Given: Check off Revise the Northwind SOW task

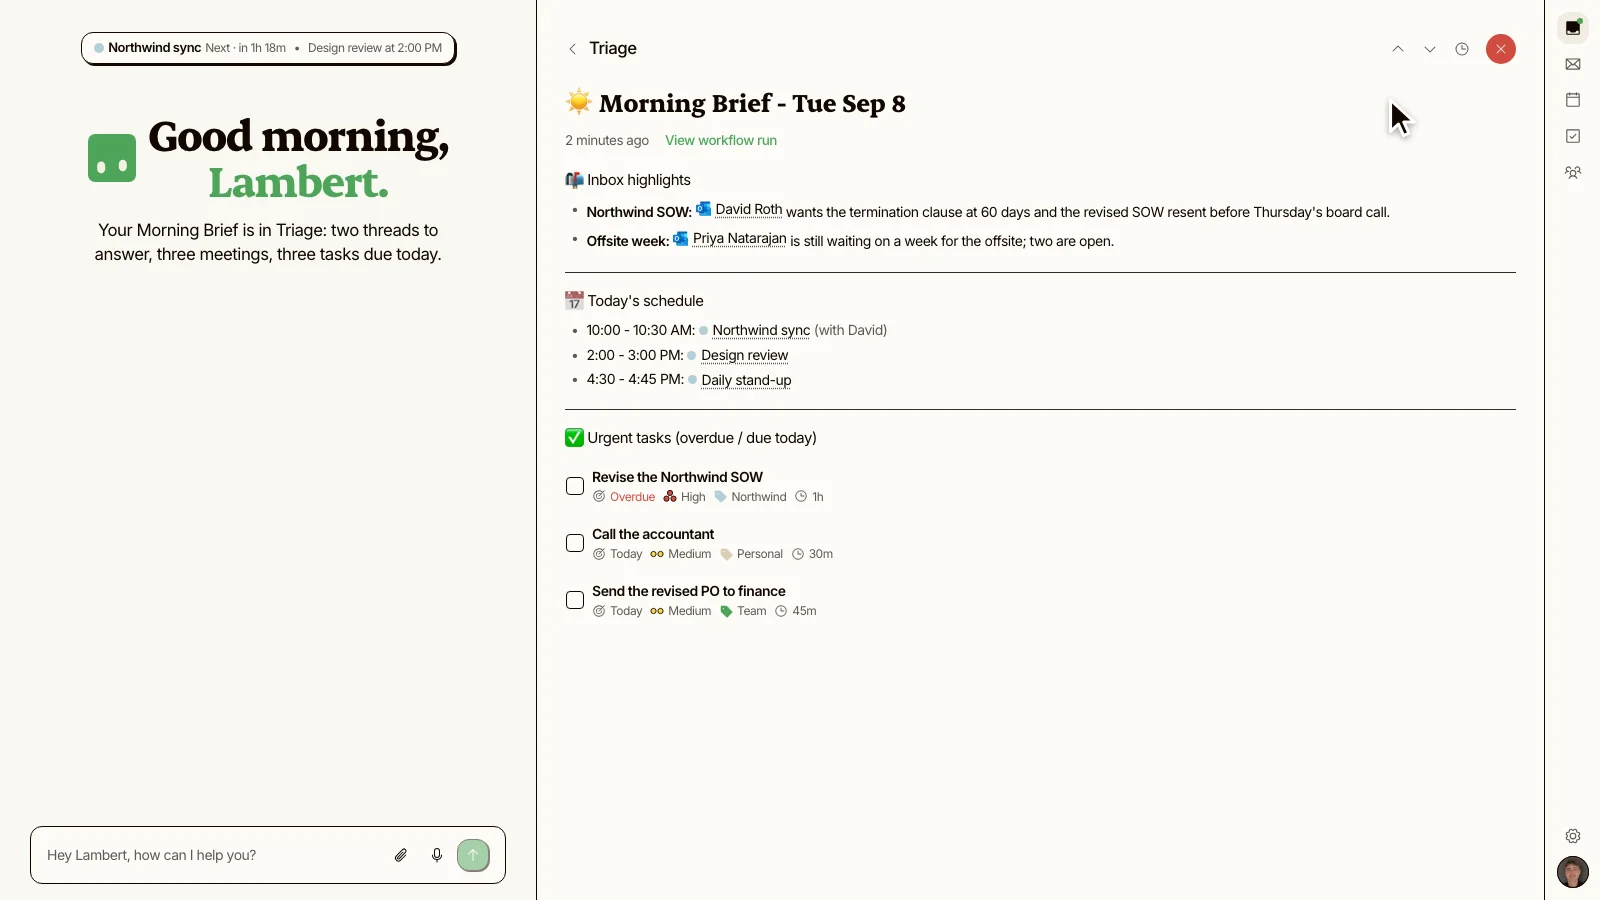Looking at the screenshot, I should [x=575, y=486].
